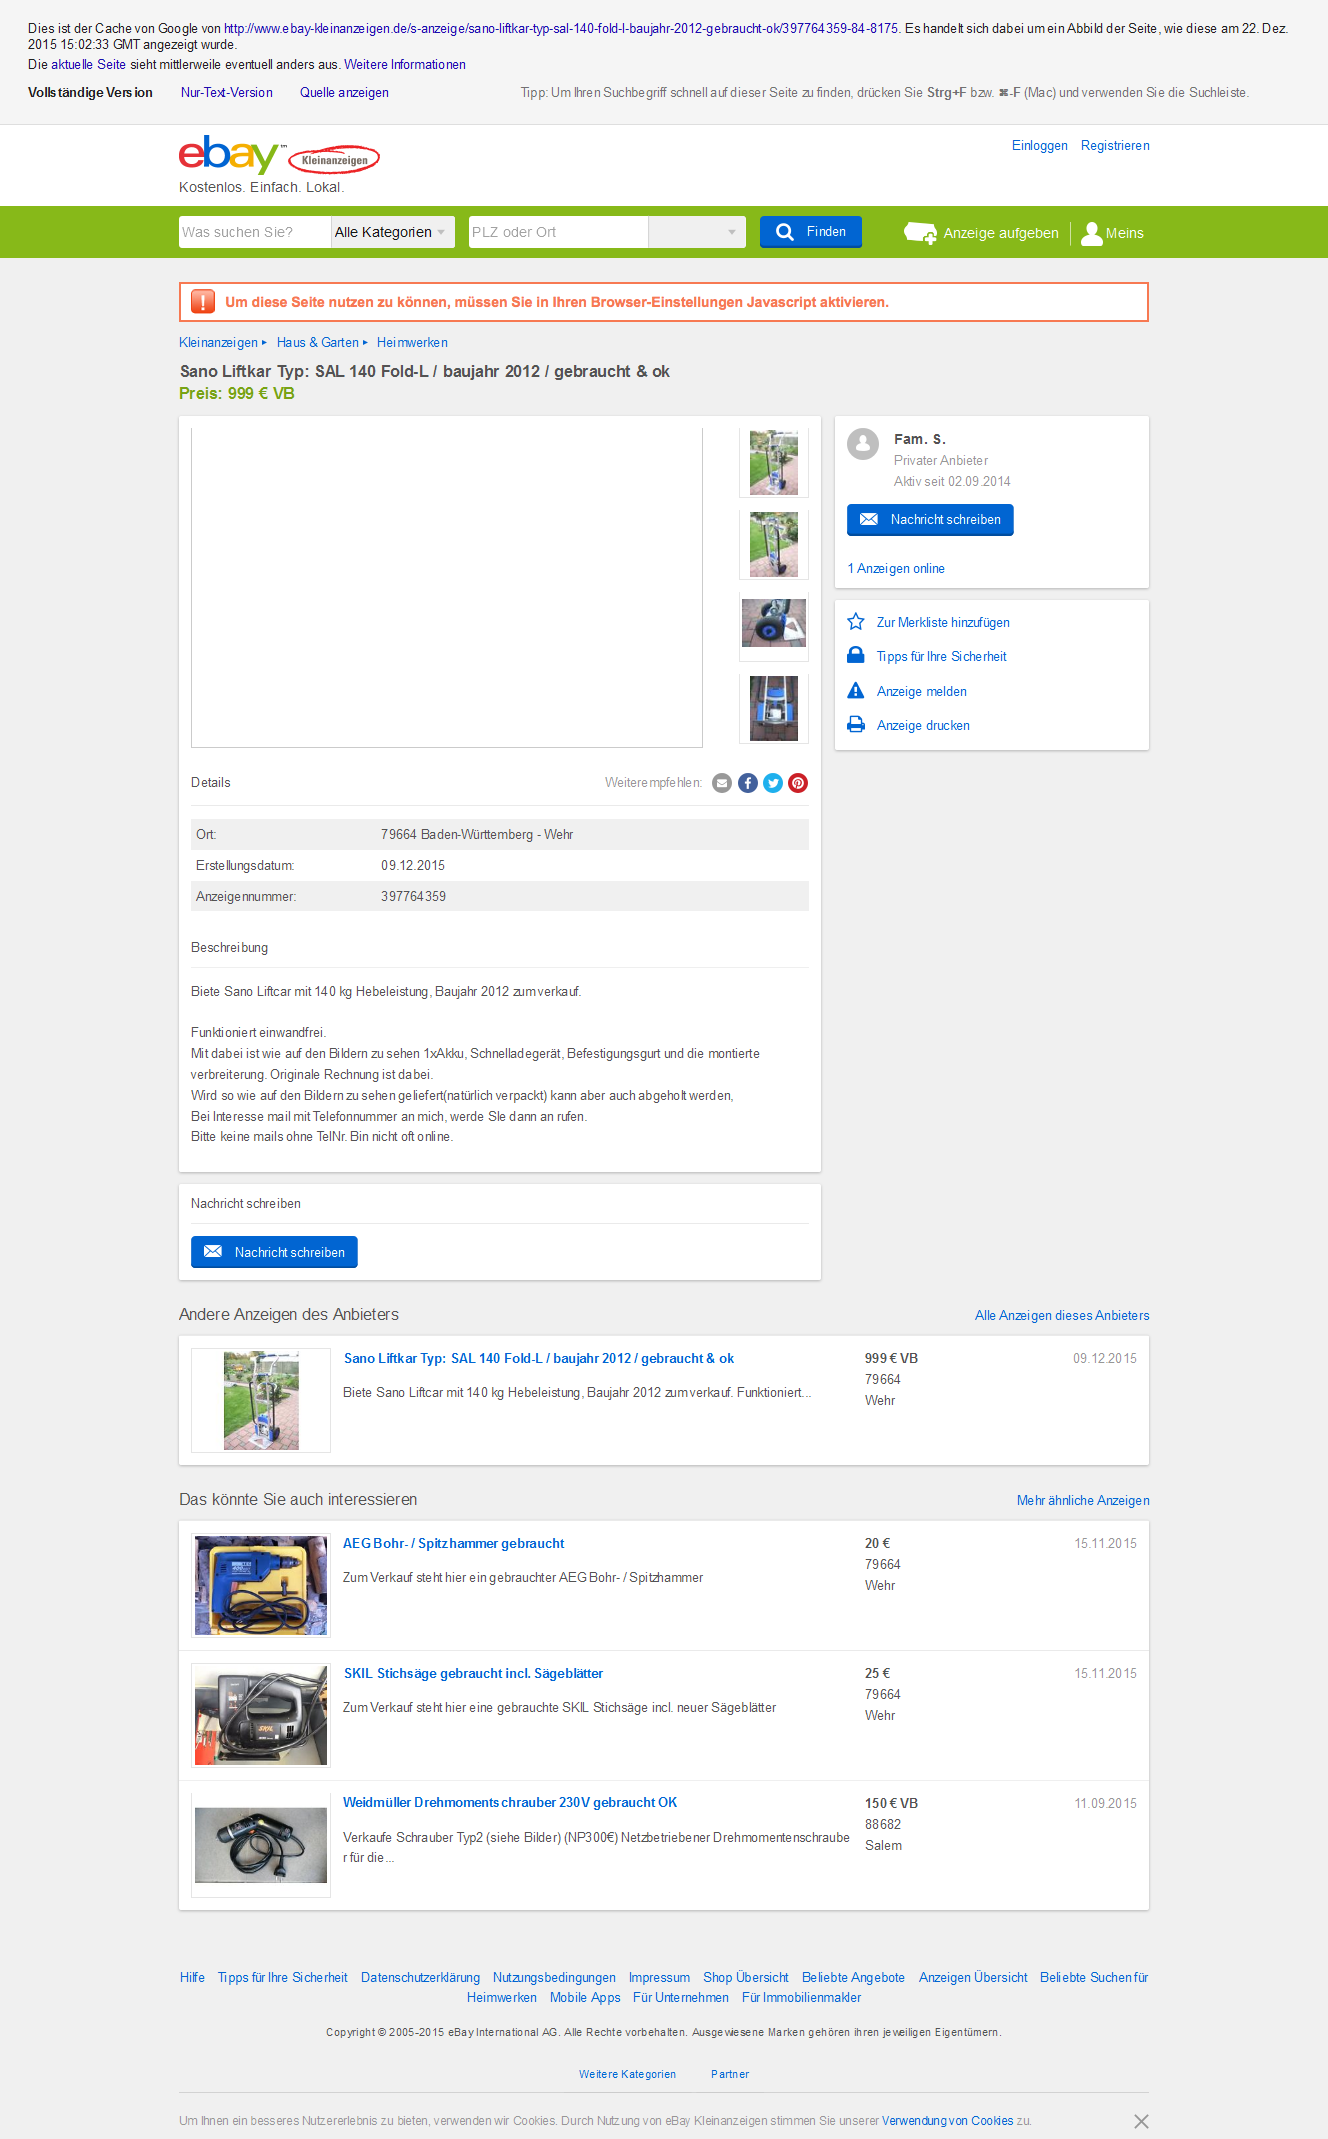
Task: Click 'Anzeige melden' text link
Action: (x=922, y=692)
